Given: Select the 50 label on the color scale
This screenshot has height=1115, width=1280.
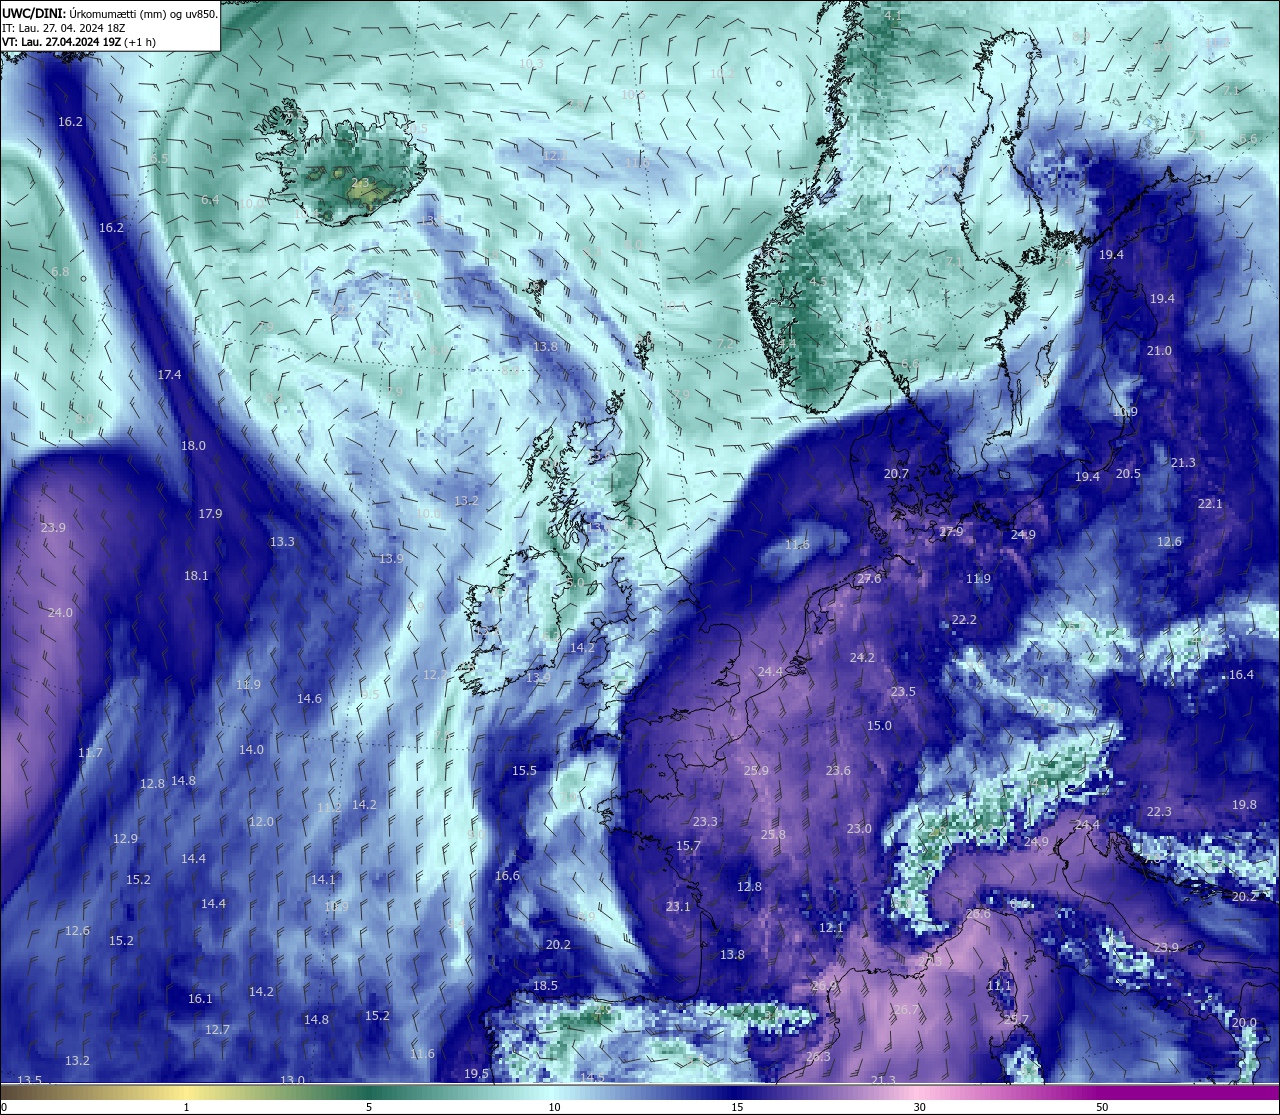Looking at the screenshot, I should pos(1102,1107).
